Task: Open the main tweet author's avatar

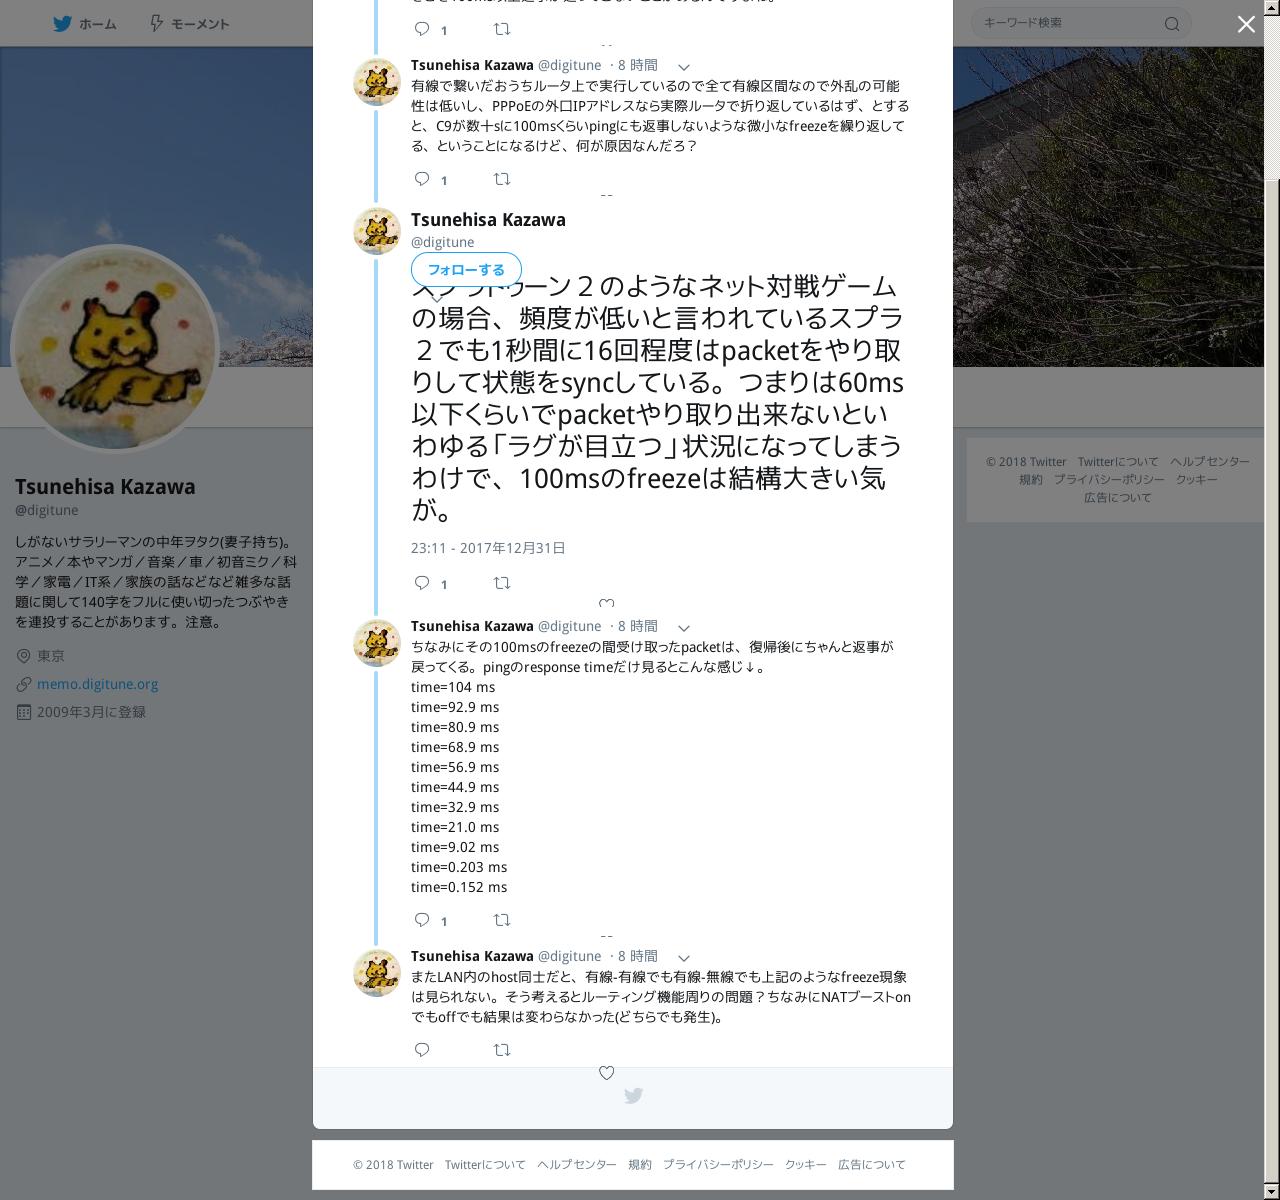Action: tap(377, 231)
